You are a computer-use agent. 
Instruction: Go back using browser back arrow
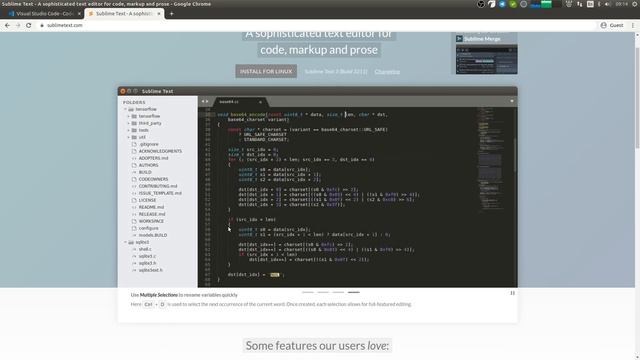click(x=7, y=25)
